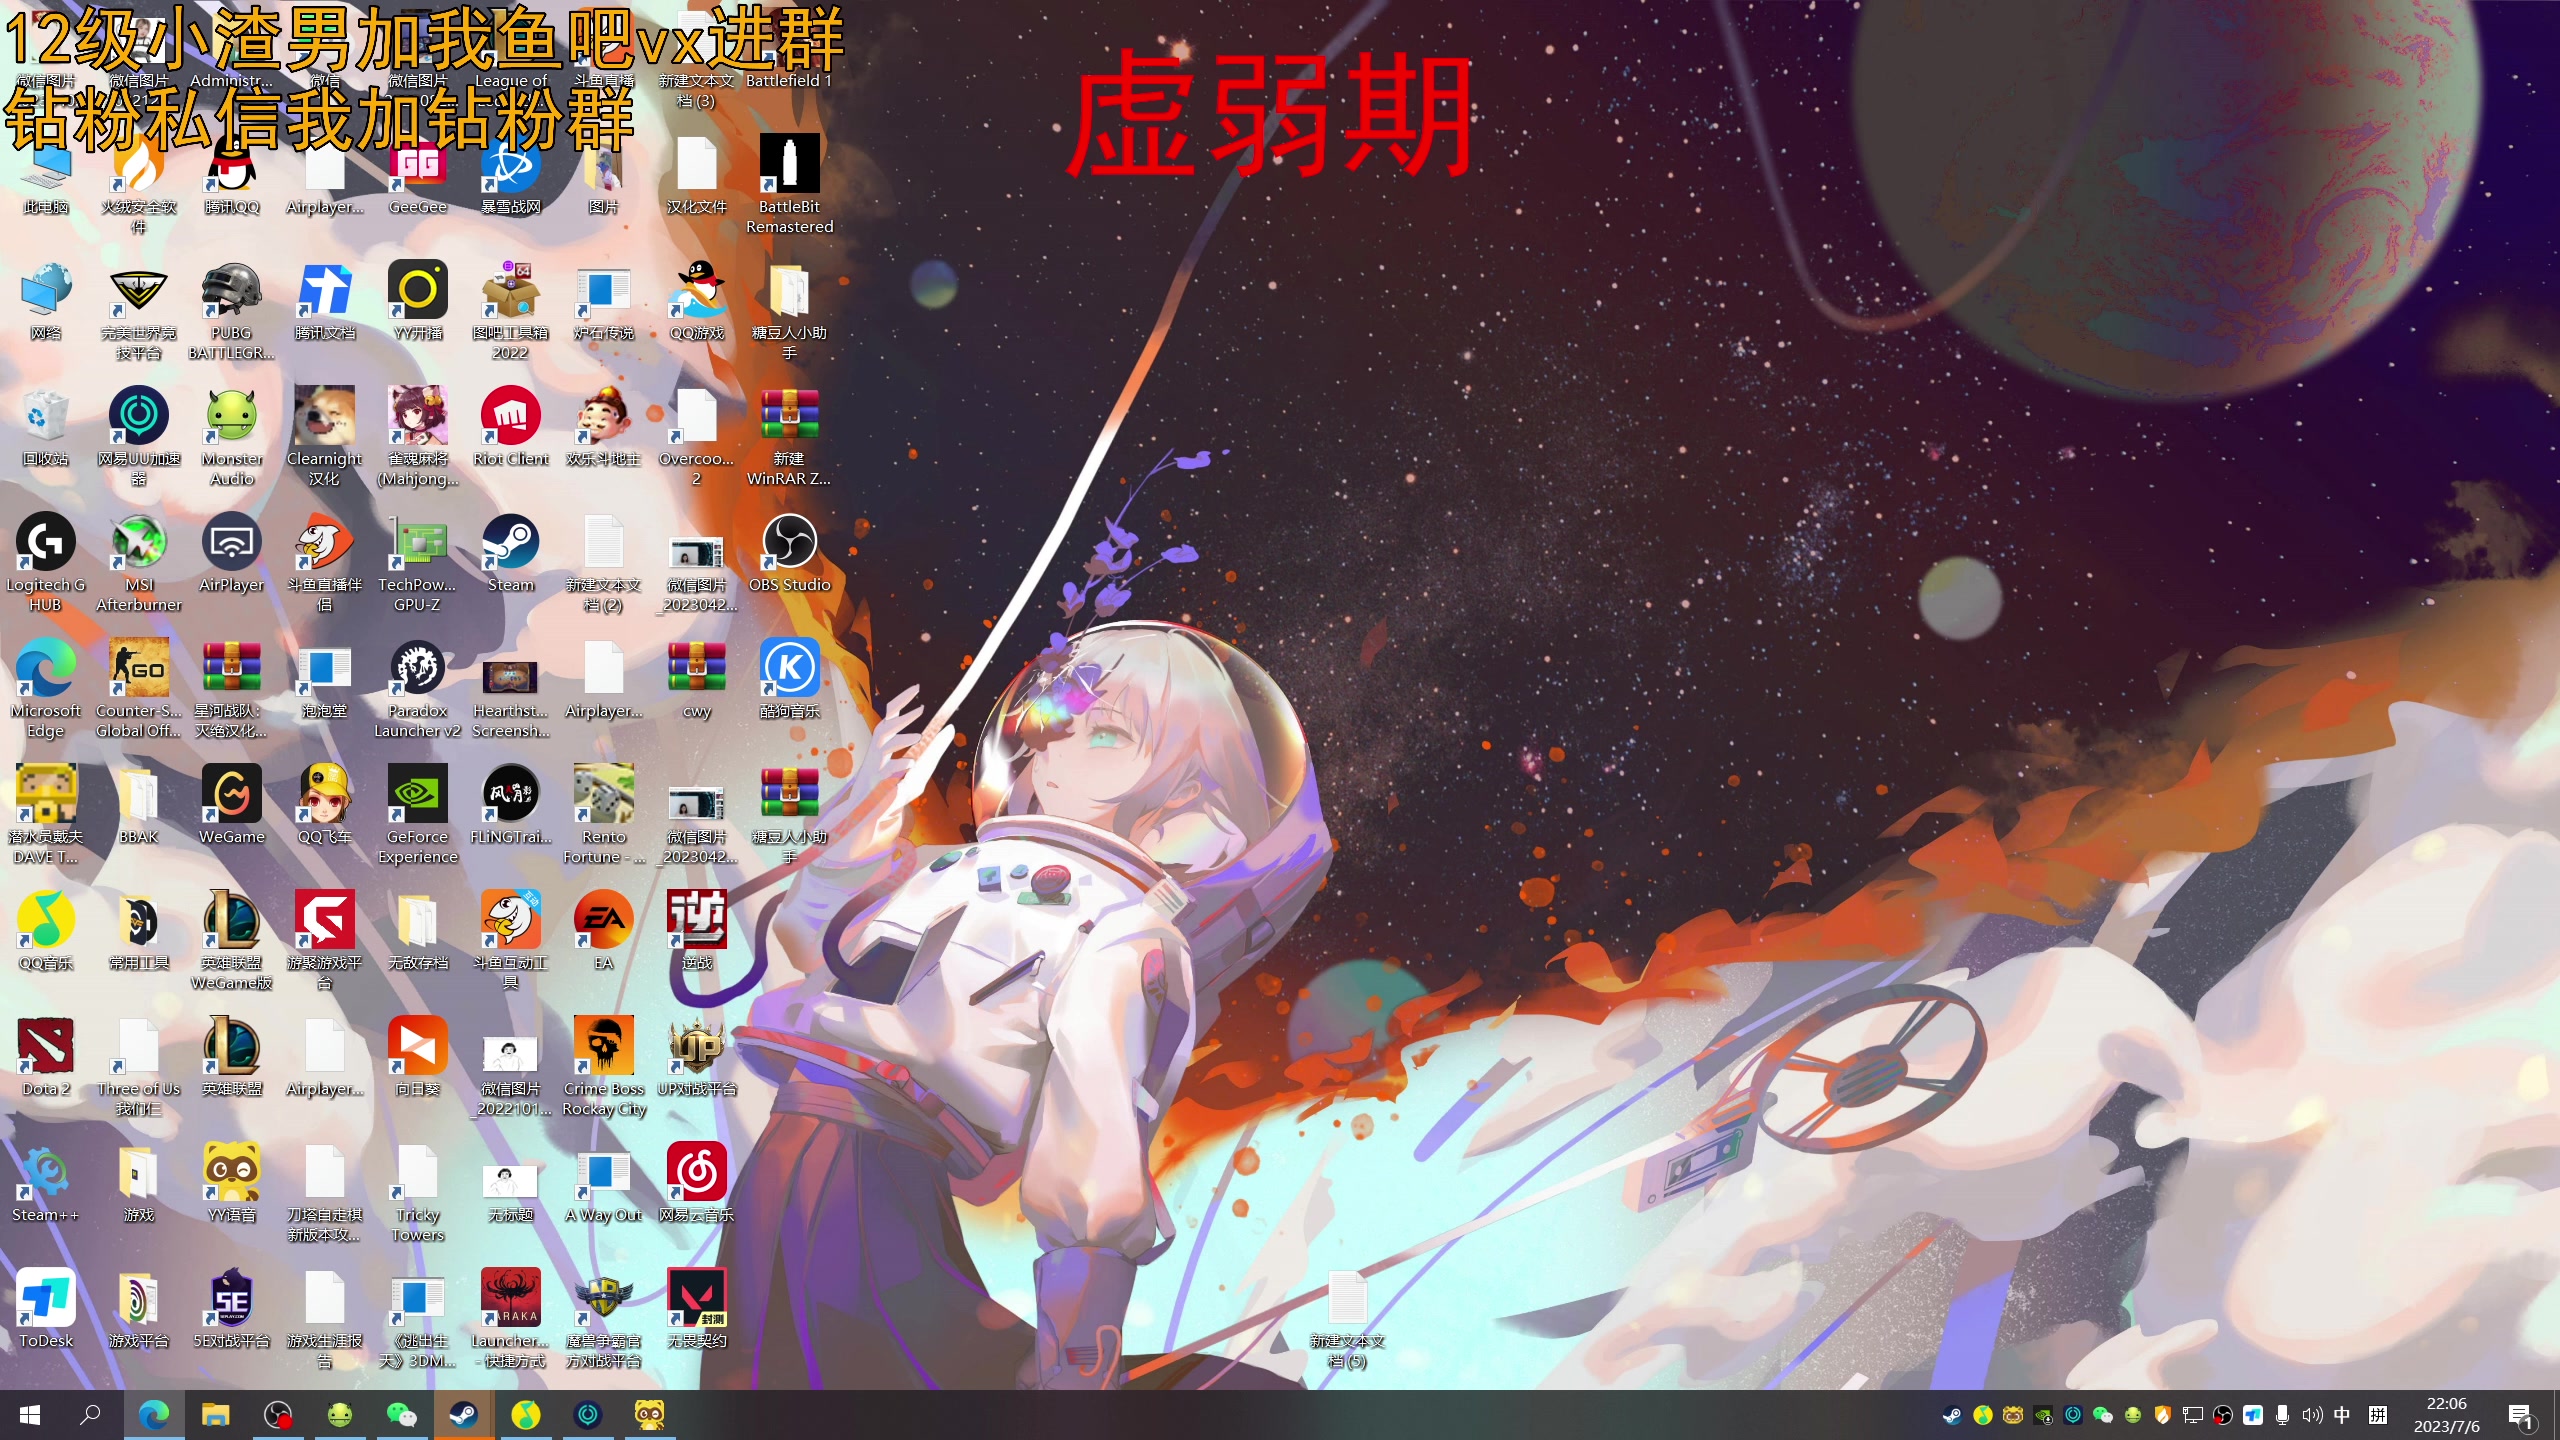Screen dimensions: 2560x1440
Task: Select the 潜水员戴夫 DAVE THE DIVER icon
Action: [x=45, y=815]
